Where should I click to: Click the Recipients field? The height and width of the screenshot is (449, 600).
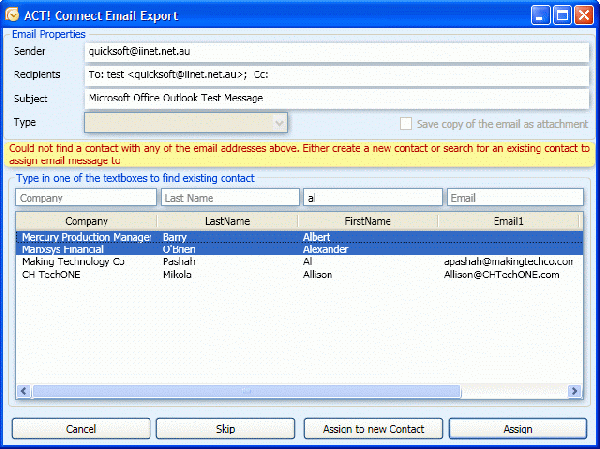point(336,75)
